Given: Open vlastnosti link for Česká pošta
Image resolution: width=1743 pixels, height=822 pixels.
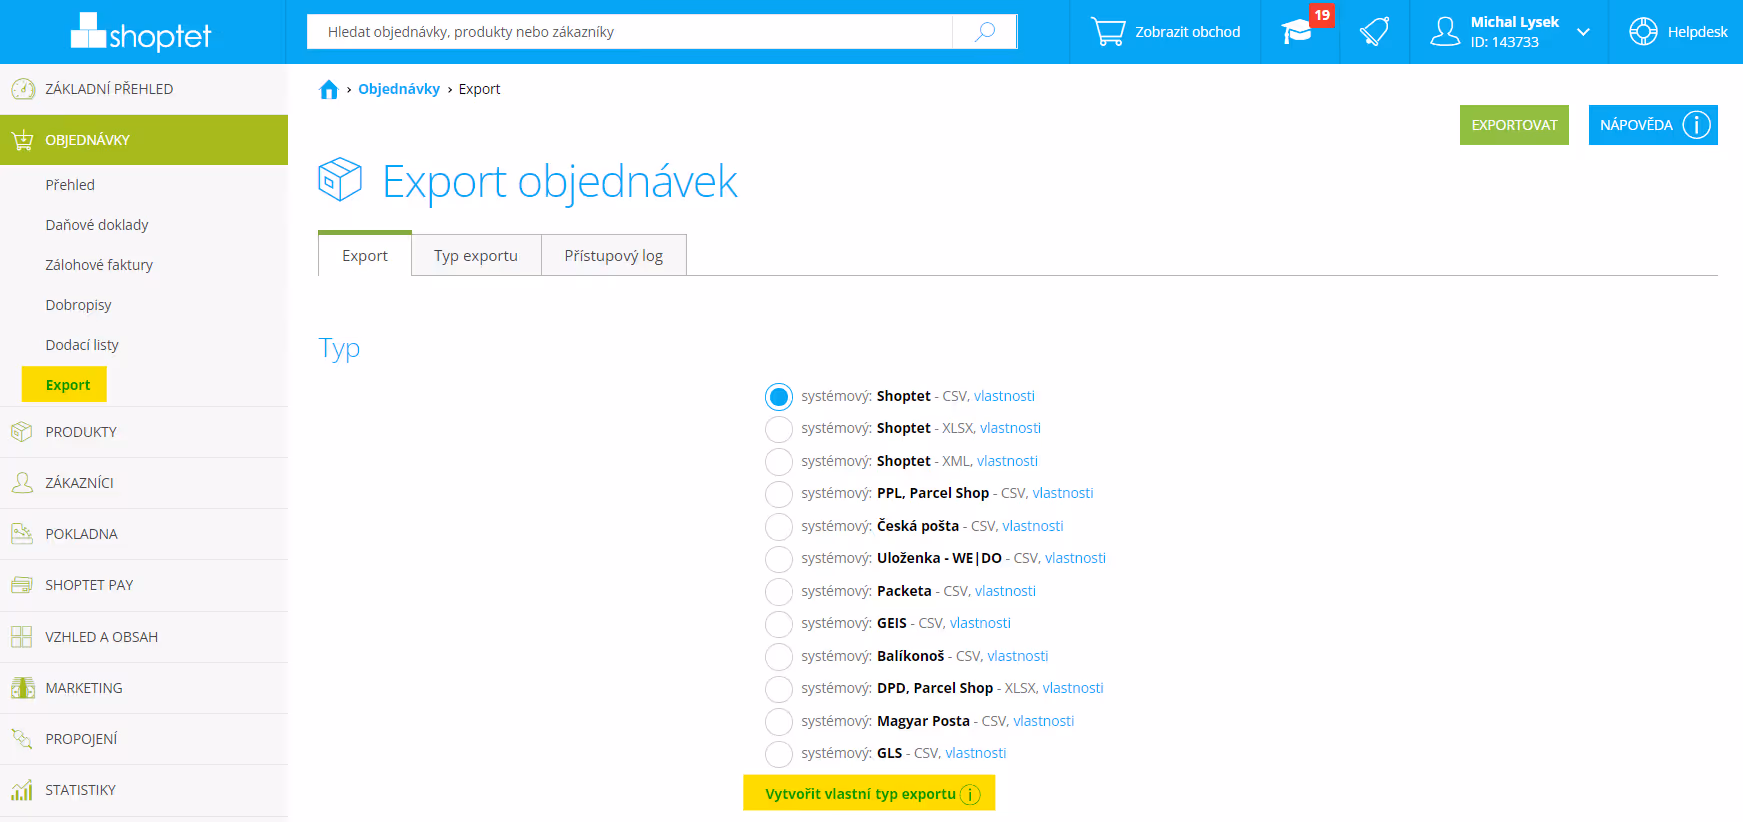Looking at the screenshot, I should [x=1033, y=526].
